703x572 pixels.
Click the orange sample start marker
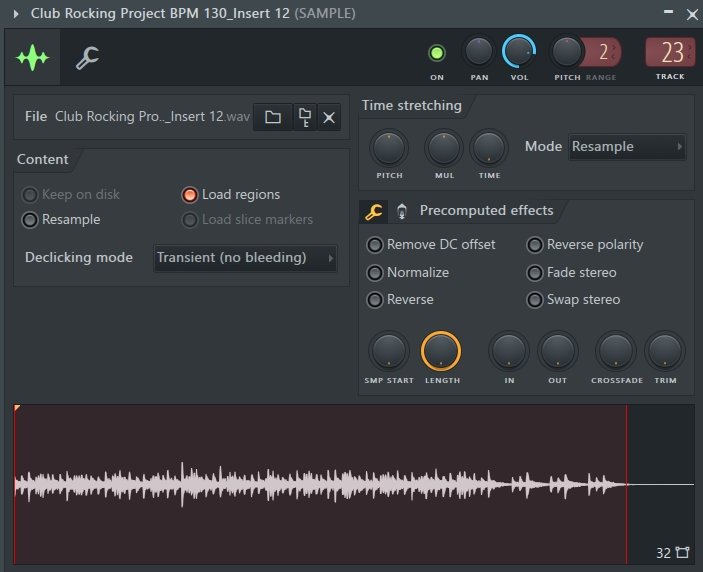17,407
